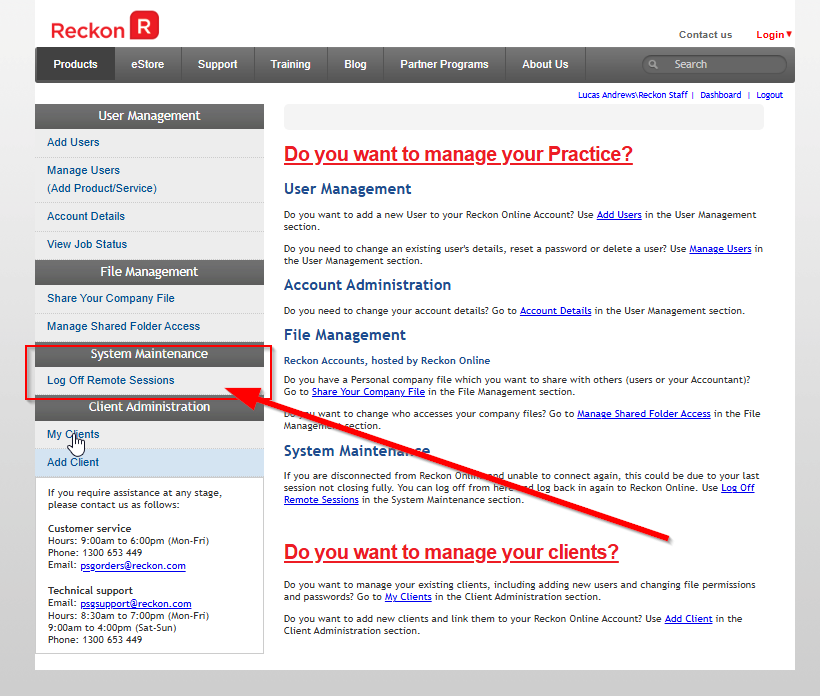Click 'Reckon Accounts, hosted by Reckon Online' subheading

click(x=387, y=361)
